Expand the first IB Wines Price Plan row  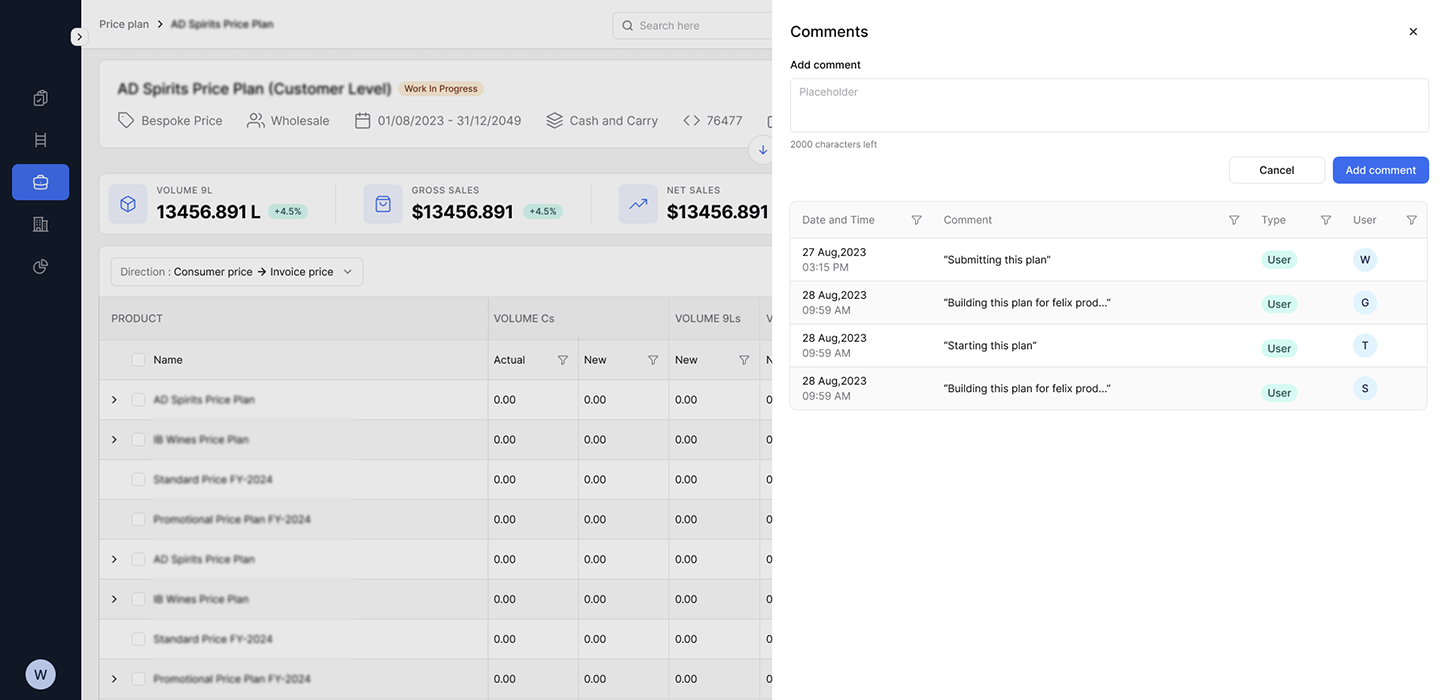click(x=114, y=440)
